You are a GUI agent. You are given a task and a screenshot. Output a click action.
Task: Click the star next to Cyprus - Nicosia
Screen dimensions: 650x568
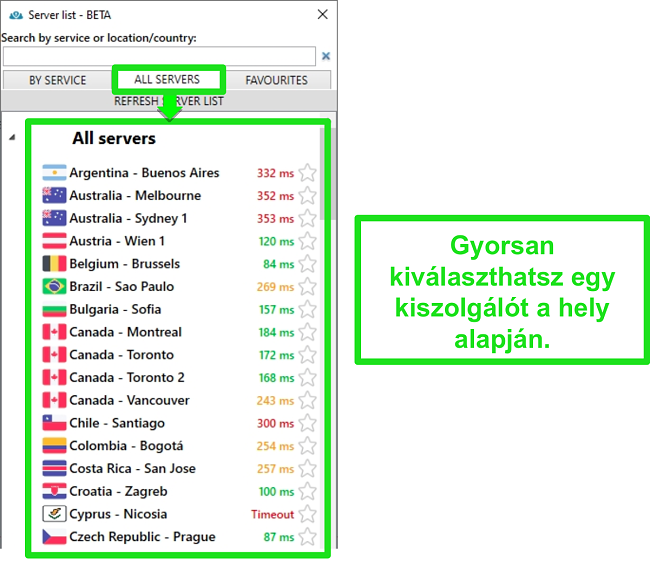[307, 515]
